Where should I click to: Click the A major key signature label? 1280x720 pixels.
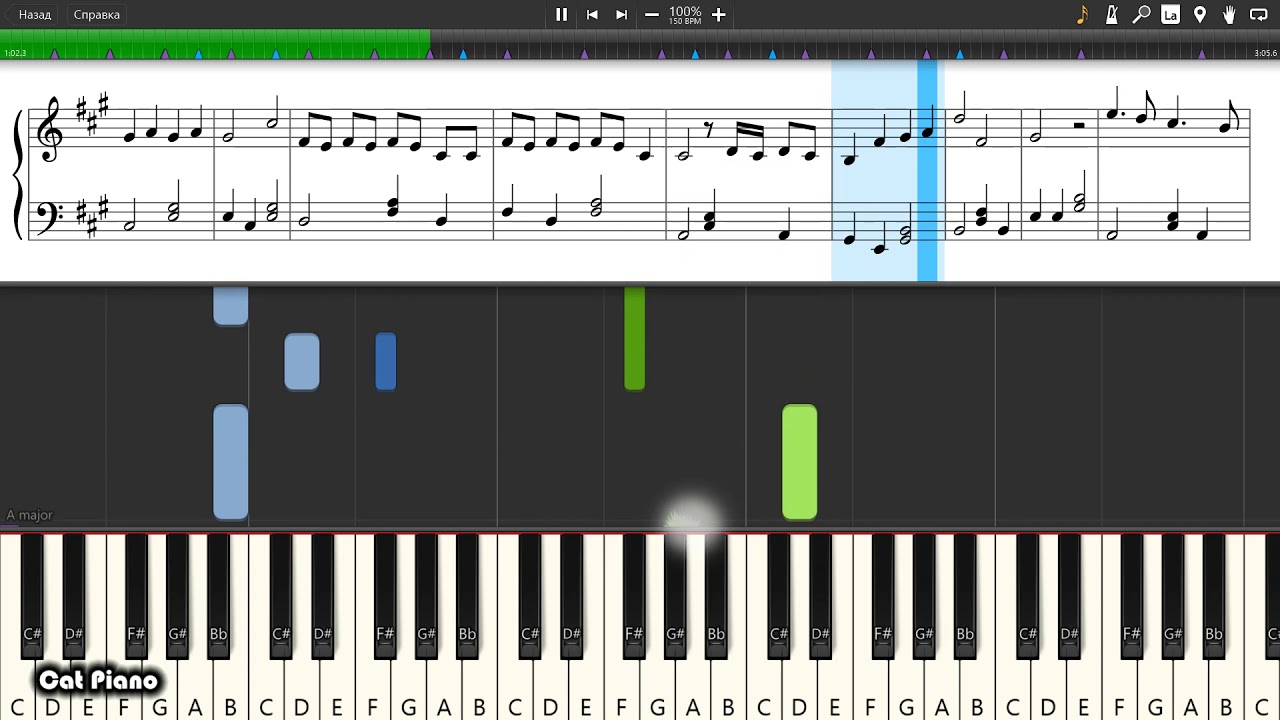click(x=29, y=515)
